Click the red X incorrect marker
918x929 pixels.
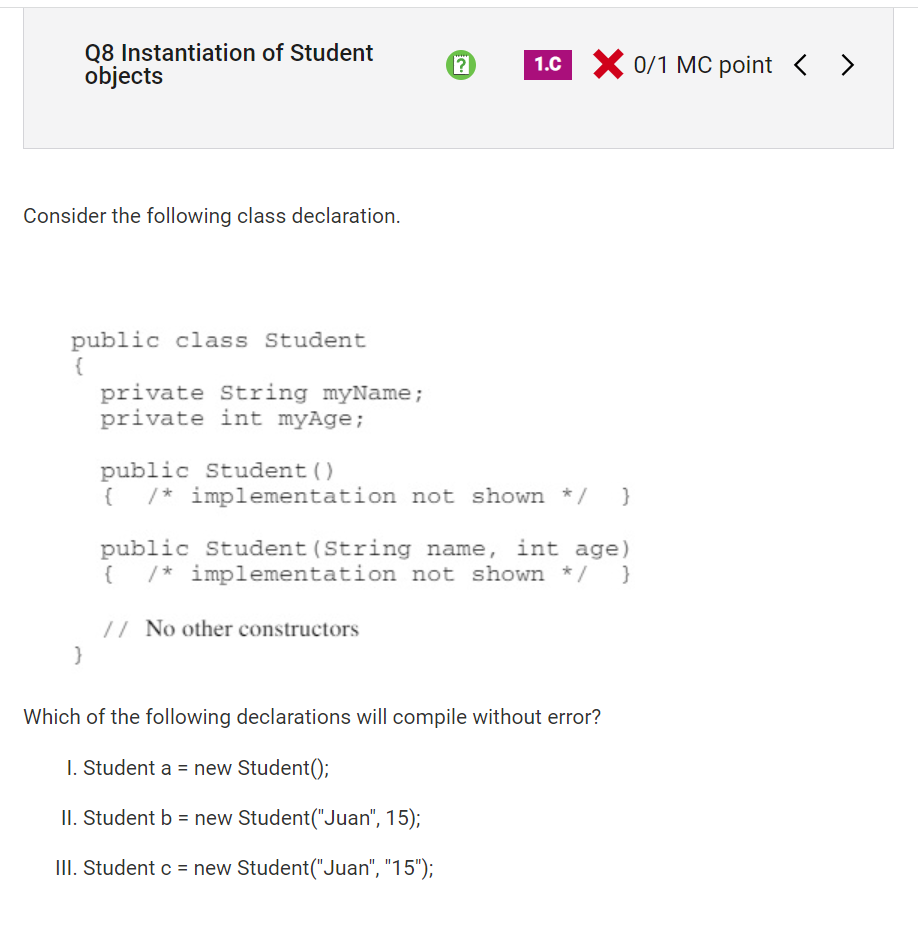pyautogui.click(x=608, y=64)
